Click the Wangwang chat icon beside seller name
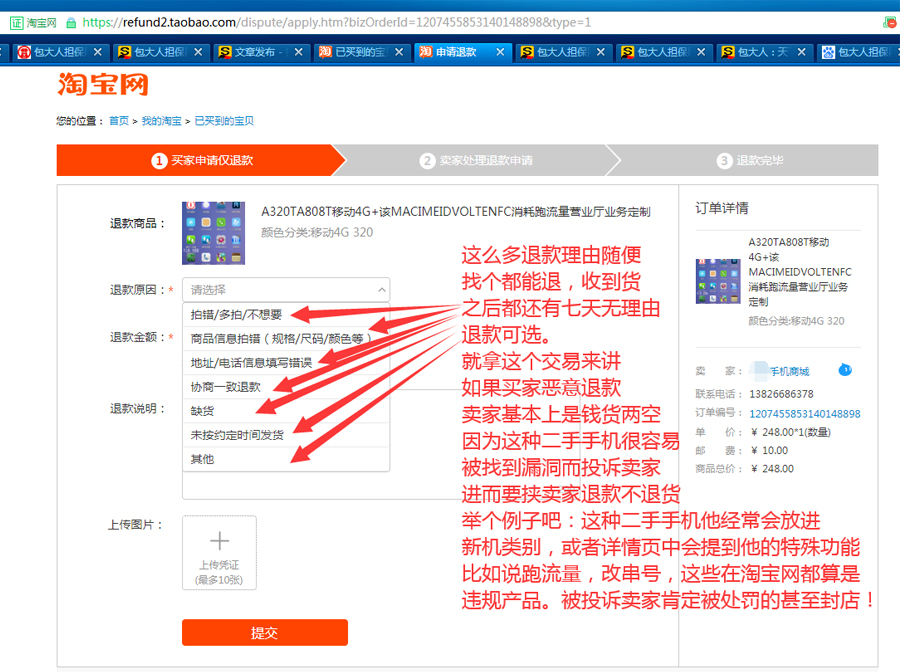900x672 pixels. 845,370
